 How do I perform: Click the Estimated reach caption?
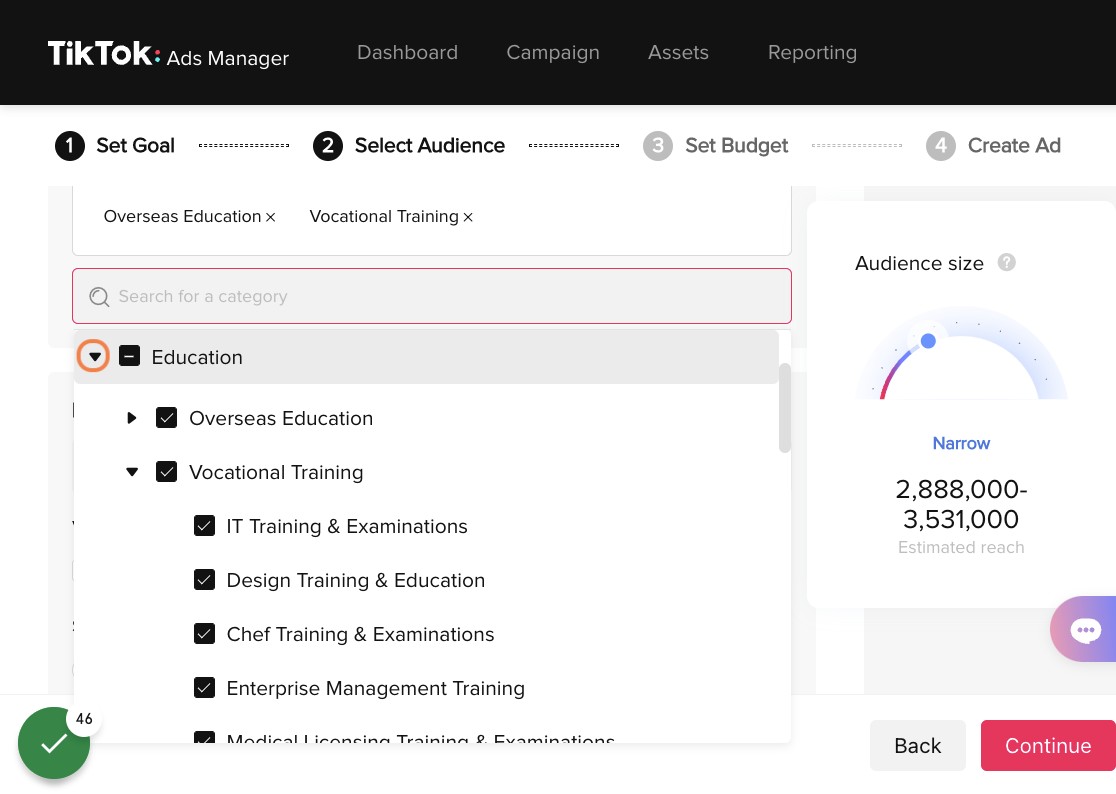click(961, 547)
